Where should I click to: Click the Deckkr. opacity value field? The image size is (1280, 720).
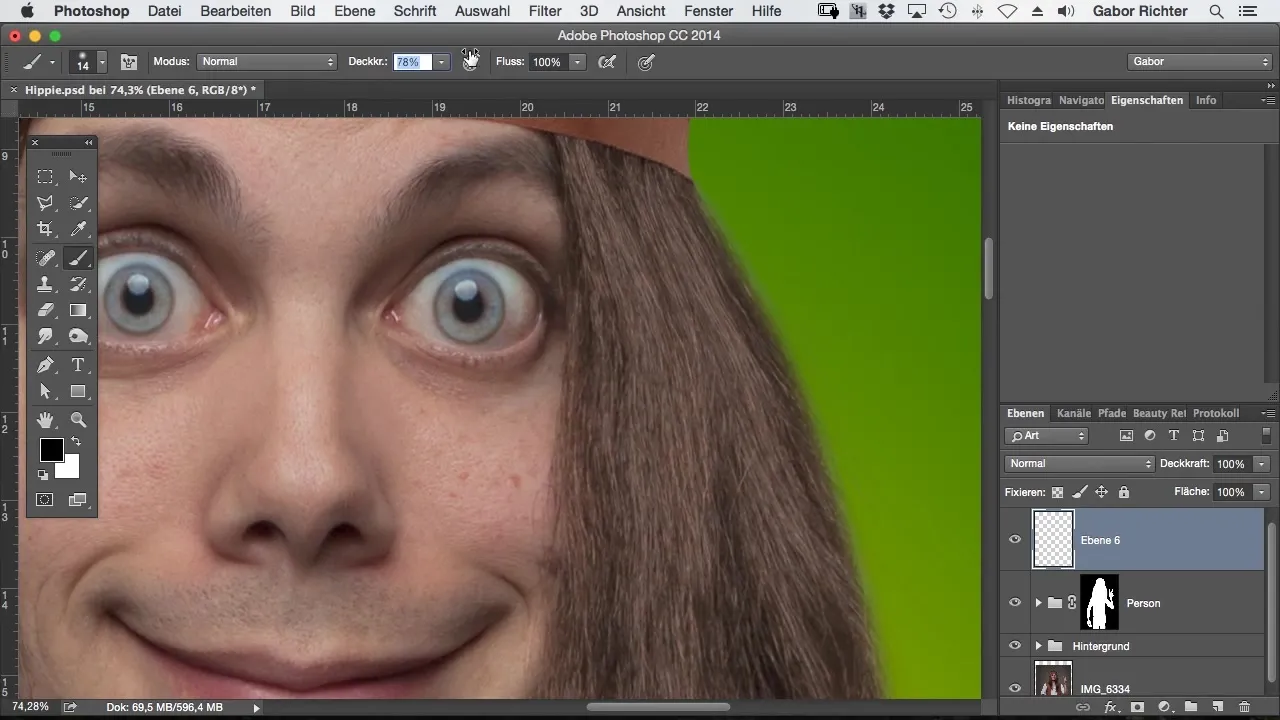click(413, 62)
